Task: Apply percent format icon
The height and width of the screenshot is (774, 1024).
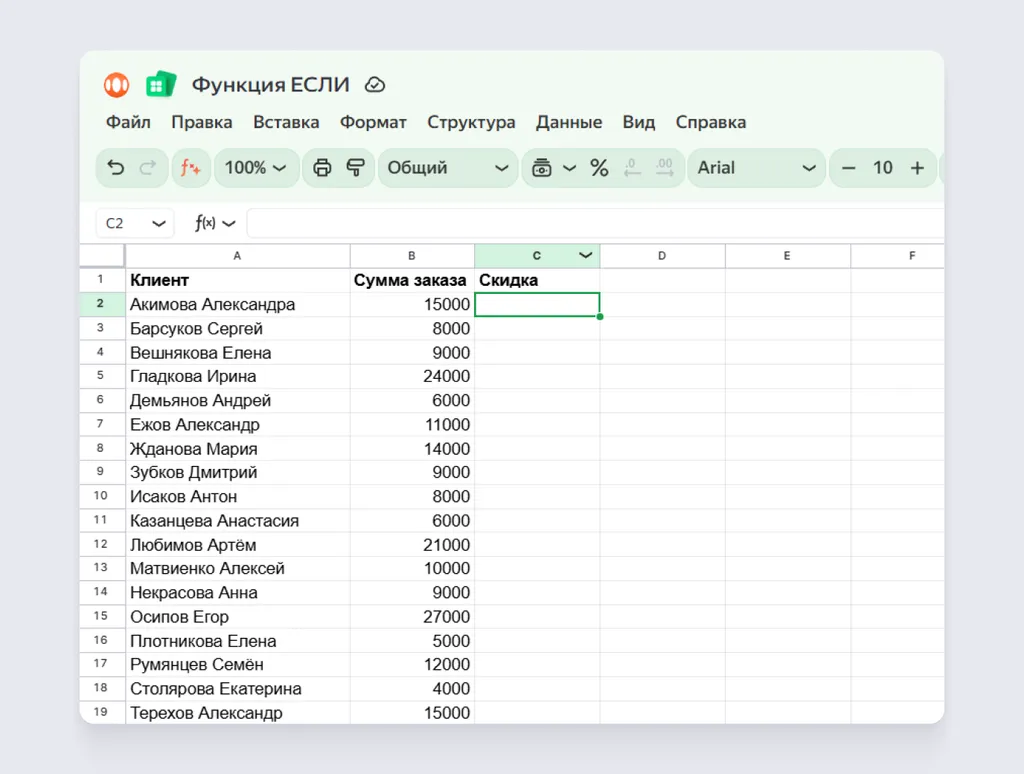Action: tap(599, 168)
